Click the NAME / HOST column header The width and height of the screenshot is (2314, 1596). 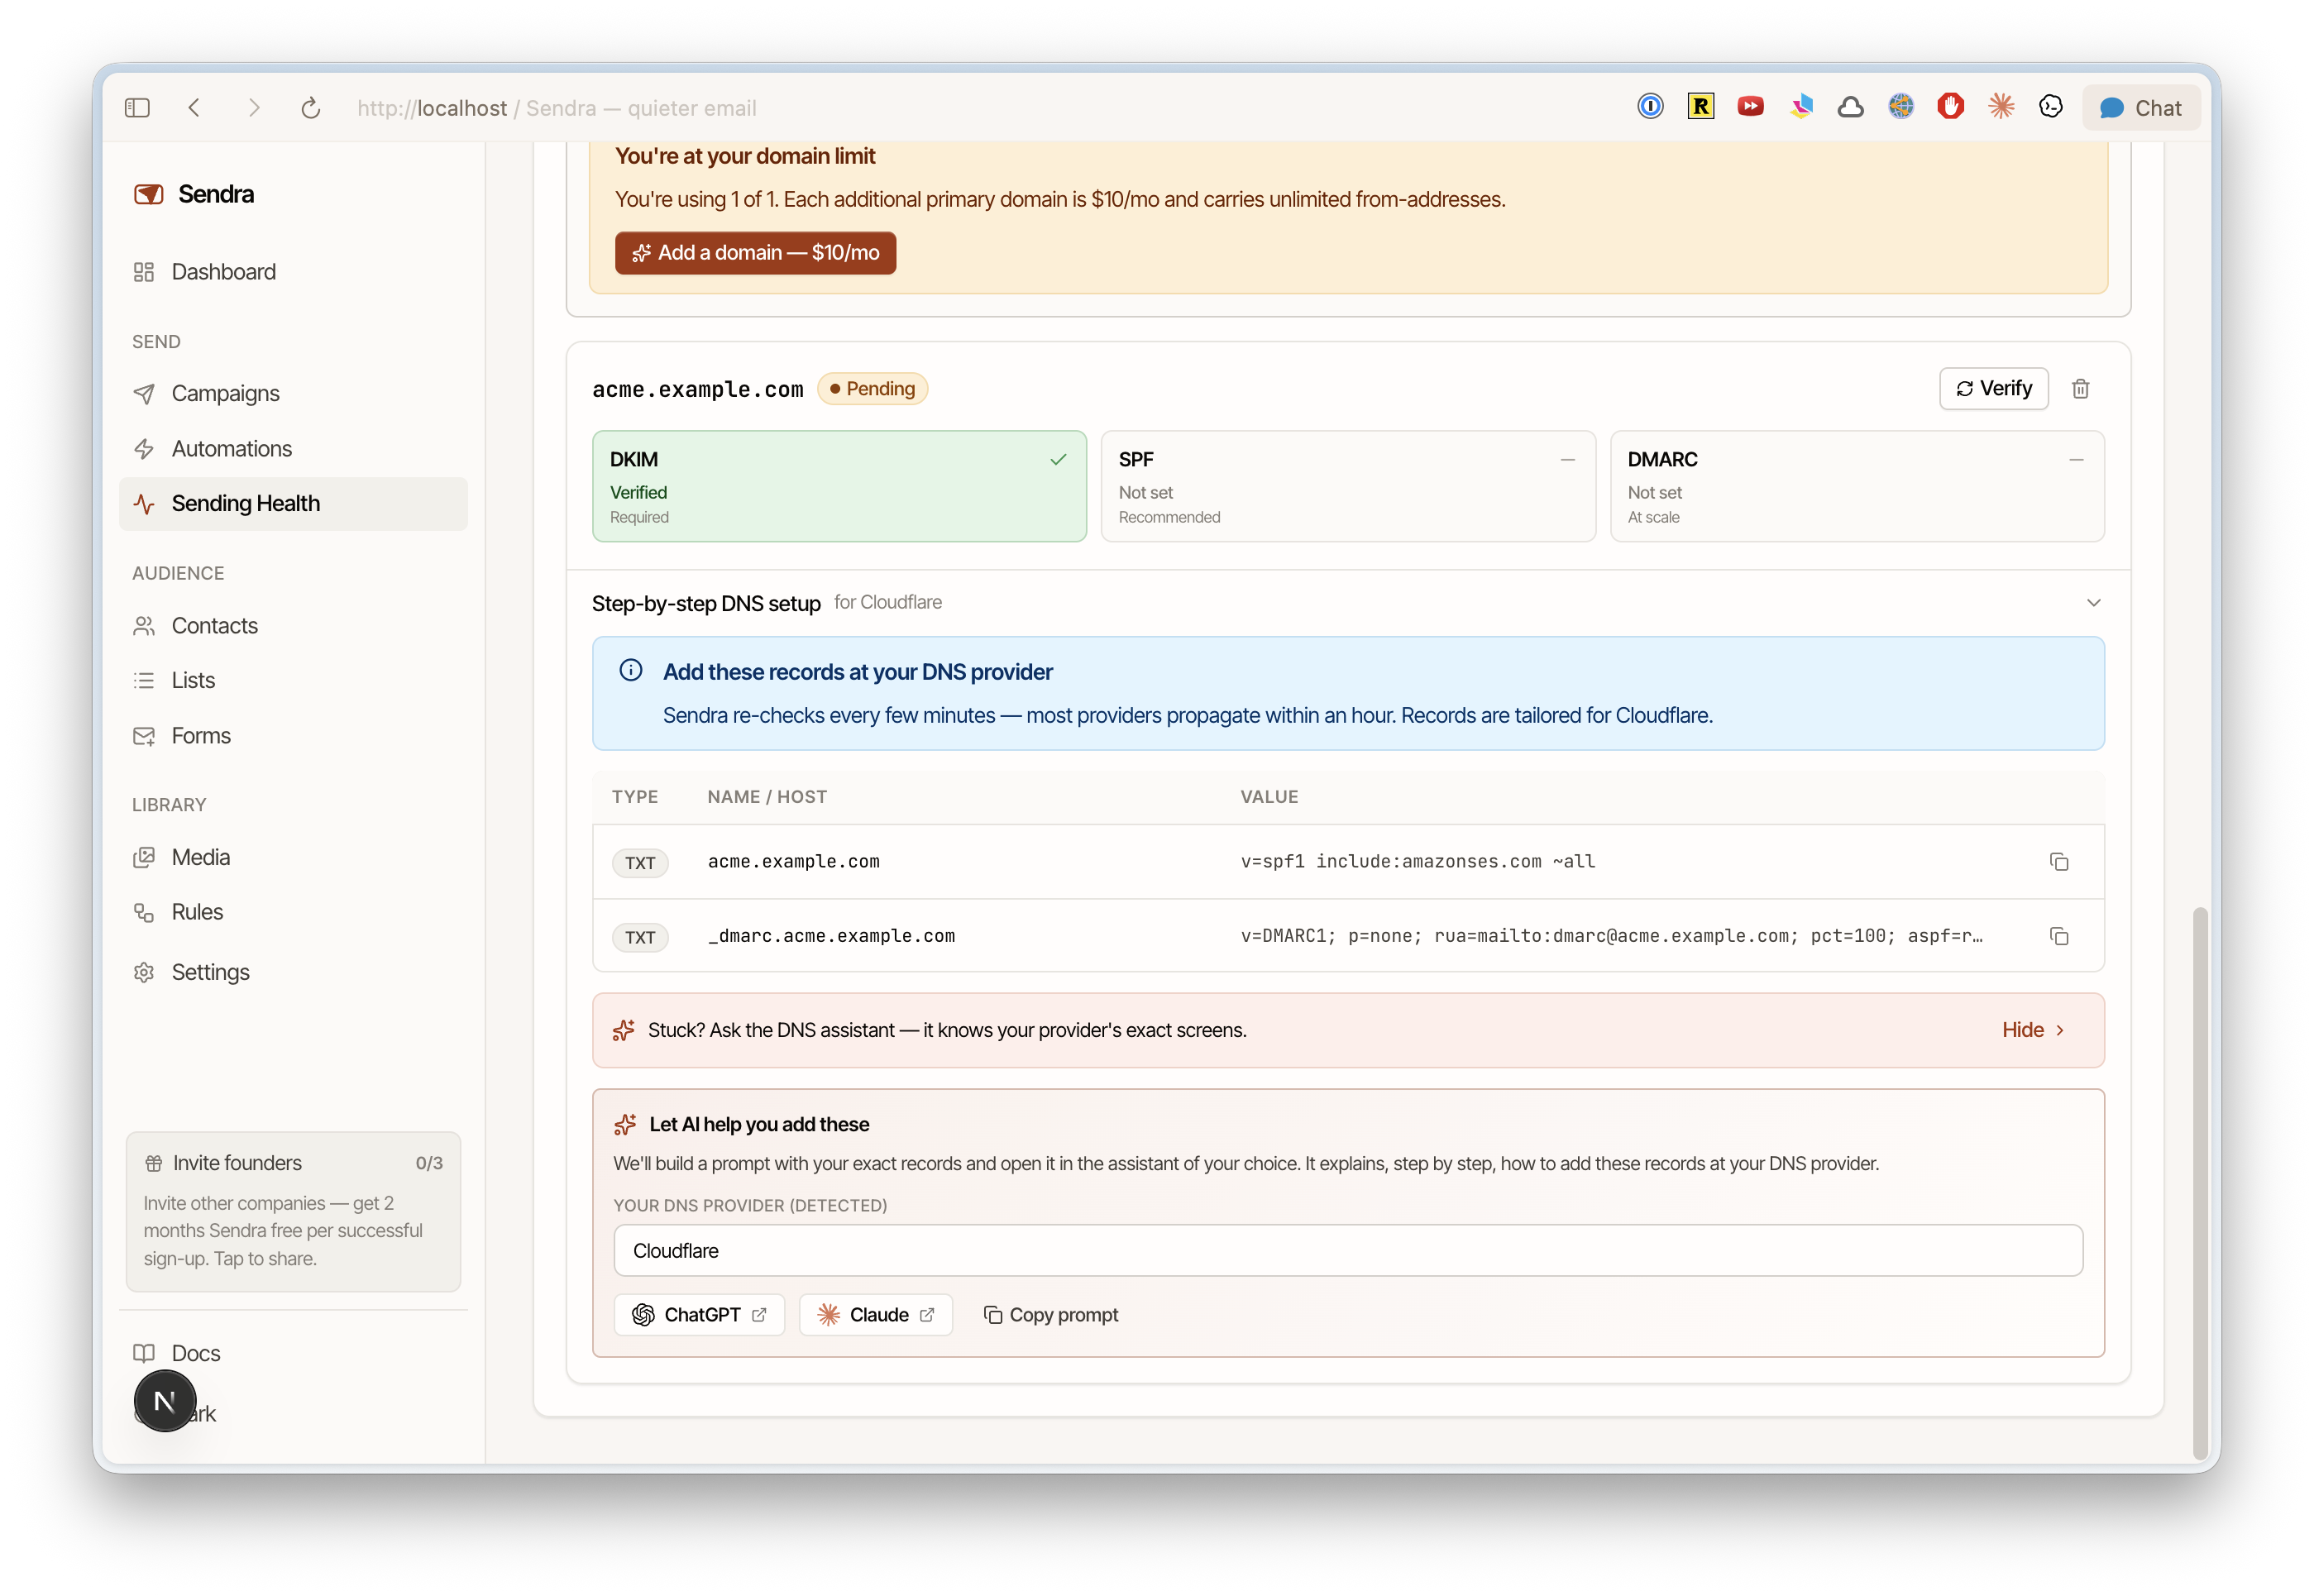[767, 797]
